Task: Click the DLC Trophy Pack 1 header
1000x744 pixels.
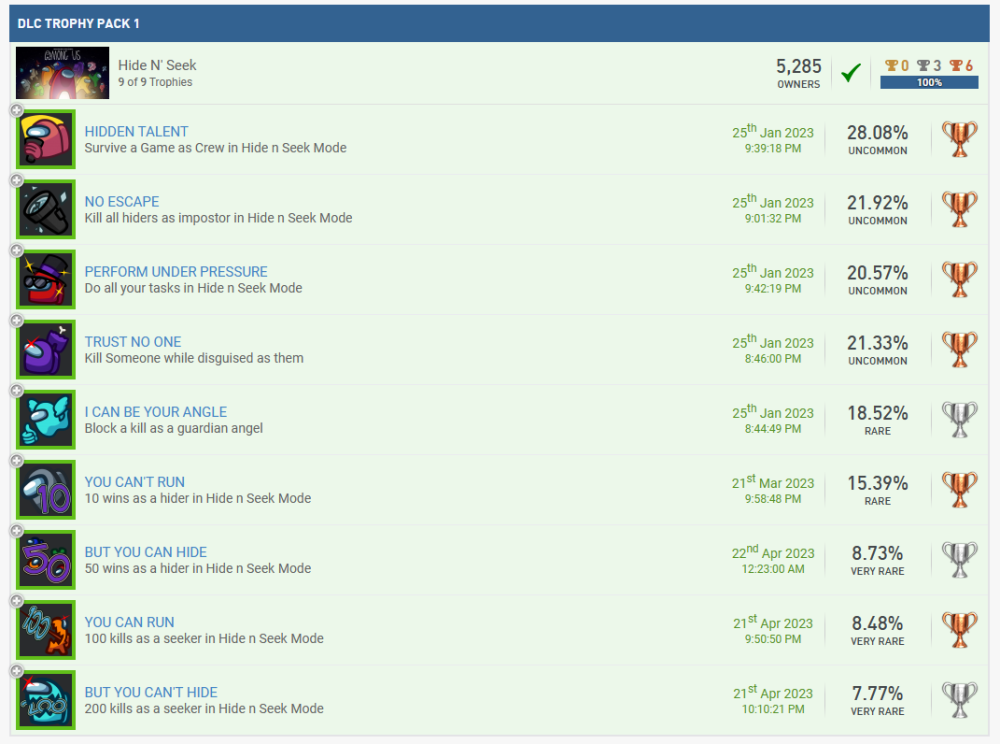Action: tap(79, 23)
